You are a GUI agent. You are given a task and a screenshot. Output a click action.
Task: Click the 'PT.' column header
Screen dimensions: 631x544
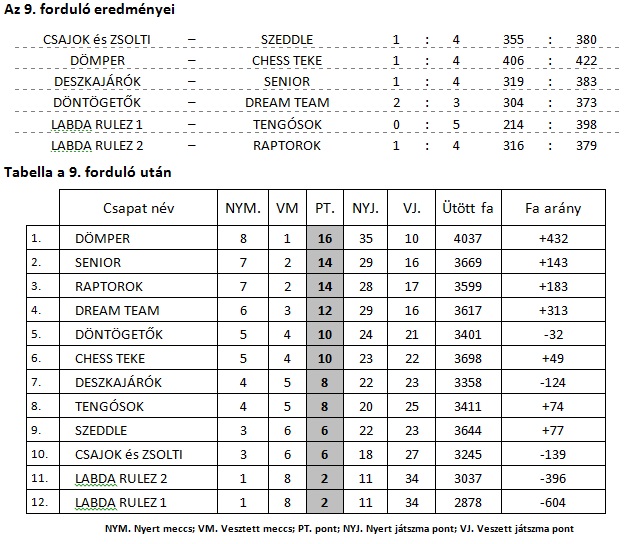325,209
